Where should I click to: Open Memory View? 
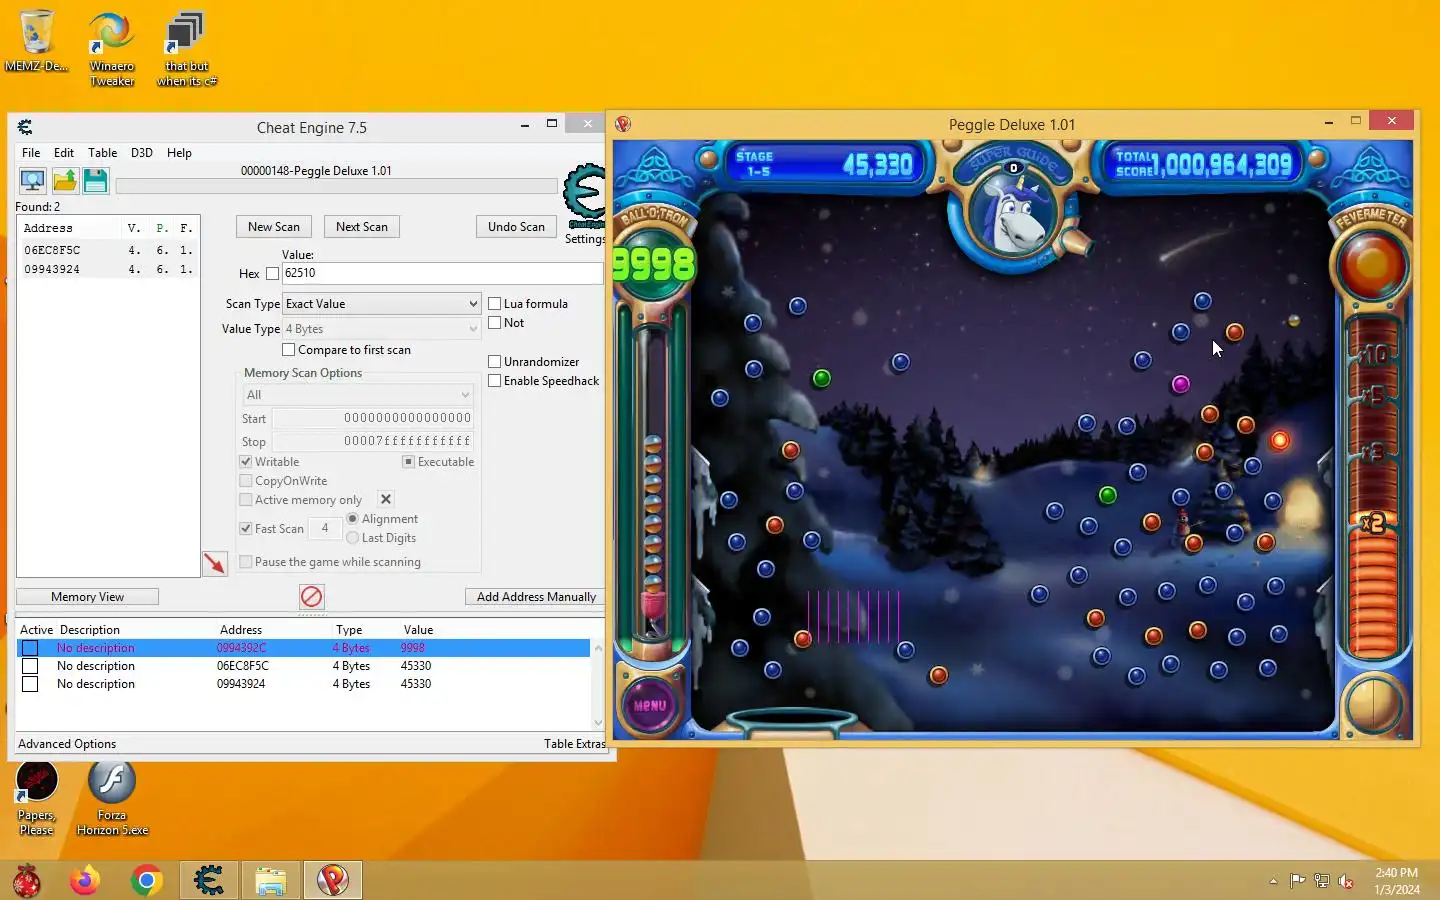click(x=88, y=597)
